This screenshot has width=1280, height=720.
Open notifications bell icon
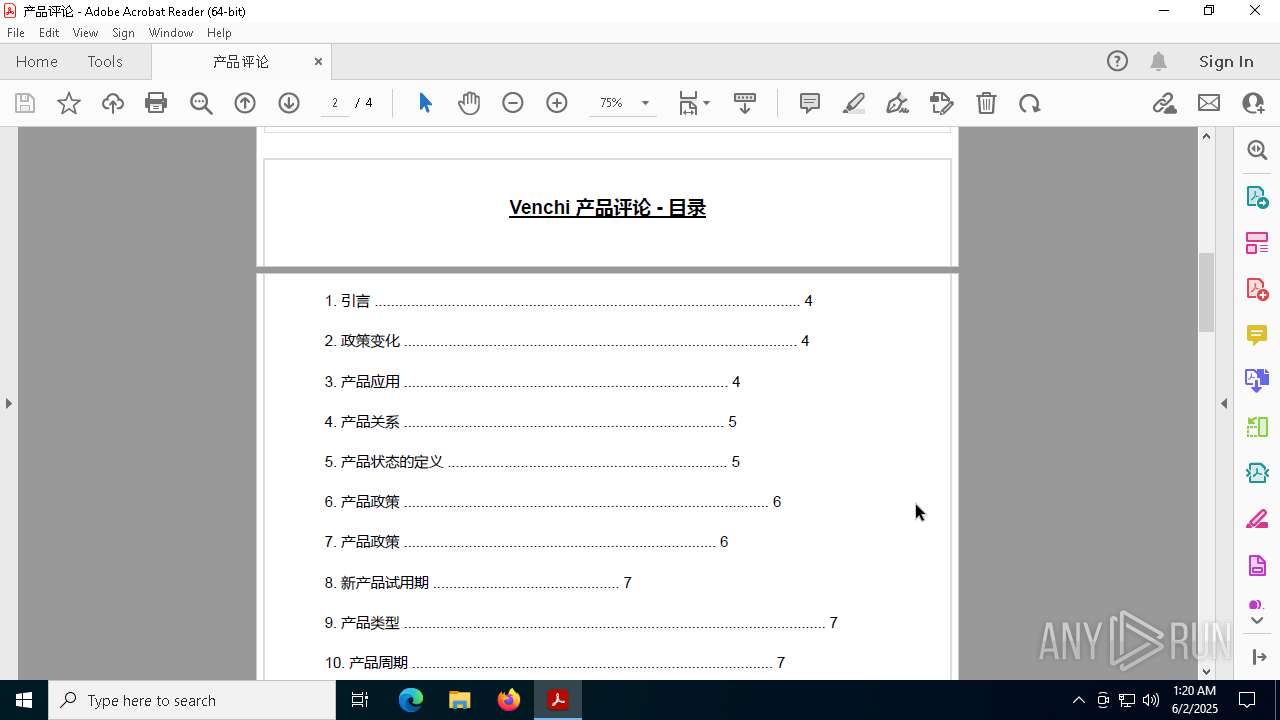pyautogui.click(x=1158, y=61)
